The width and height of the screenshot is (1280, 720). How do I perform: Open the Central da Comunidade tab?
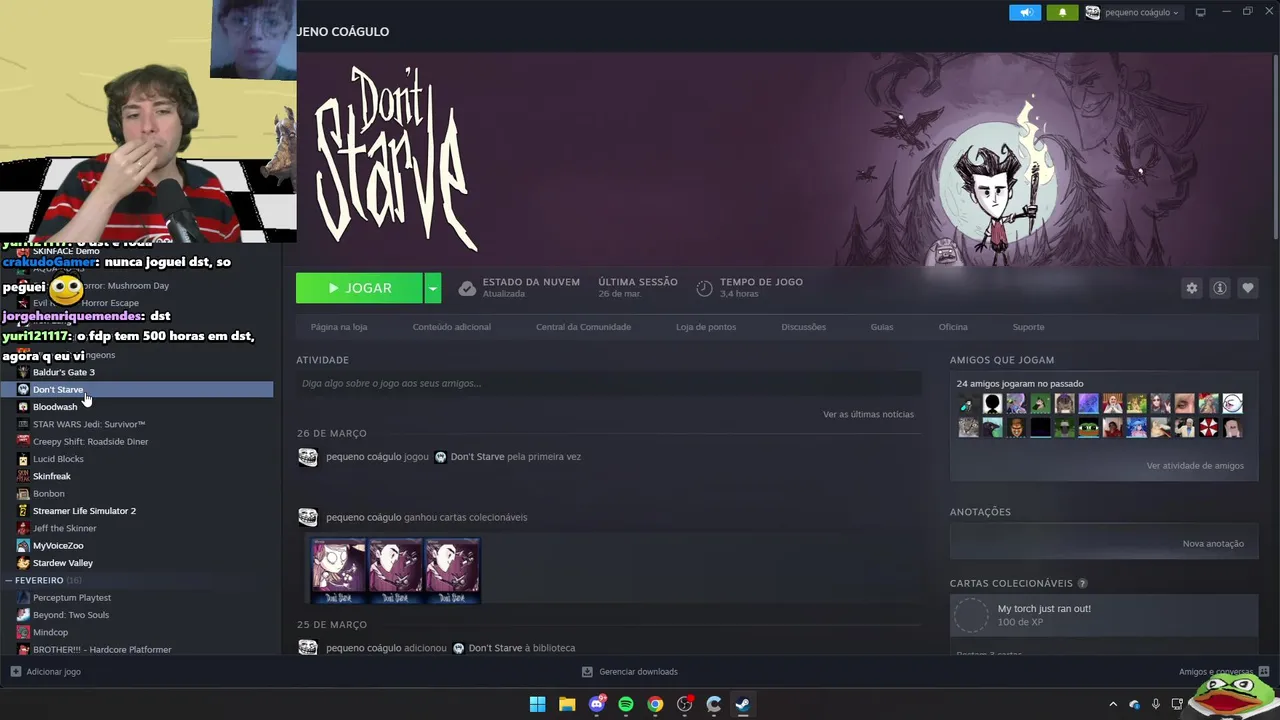pyautogui.click(x=583, y=327)
